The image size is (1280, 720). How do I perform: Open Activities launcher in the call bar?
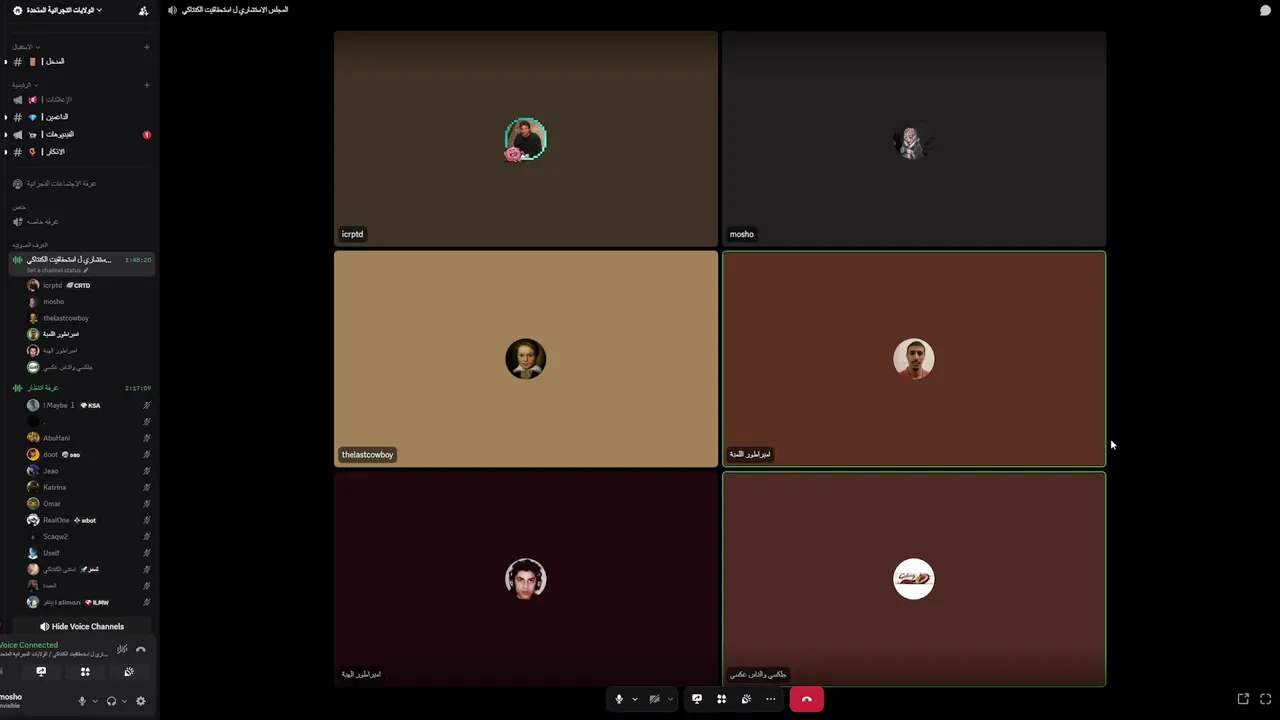click(x=721, y=699)
